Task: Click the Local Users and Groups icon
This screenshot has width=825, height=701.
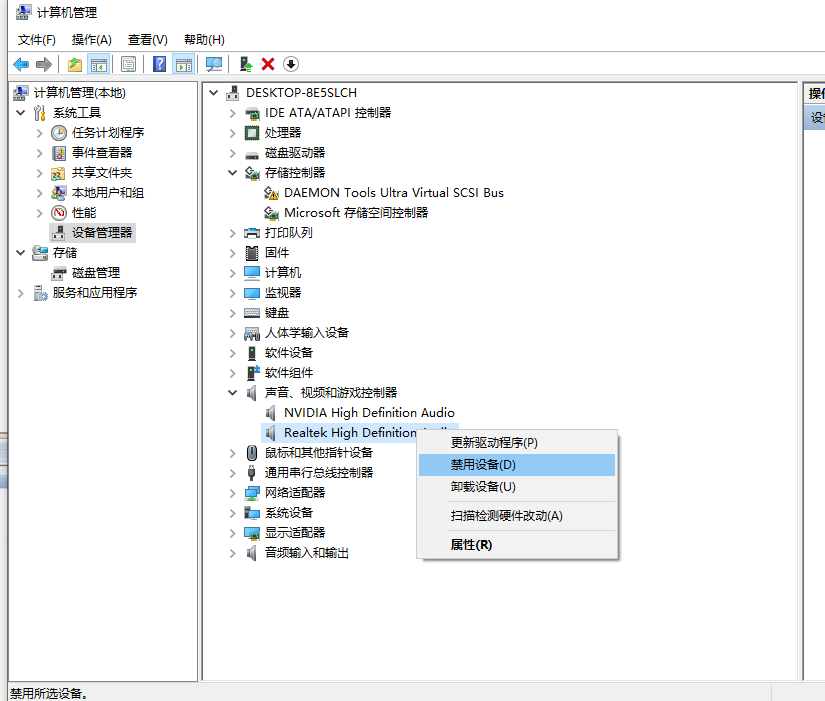Action: tap(59, 193)
